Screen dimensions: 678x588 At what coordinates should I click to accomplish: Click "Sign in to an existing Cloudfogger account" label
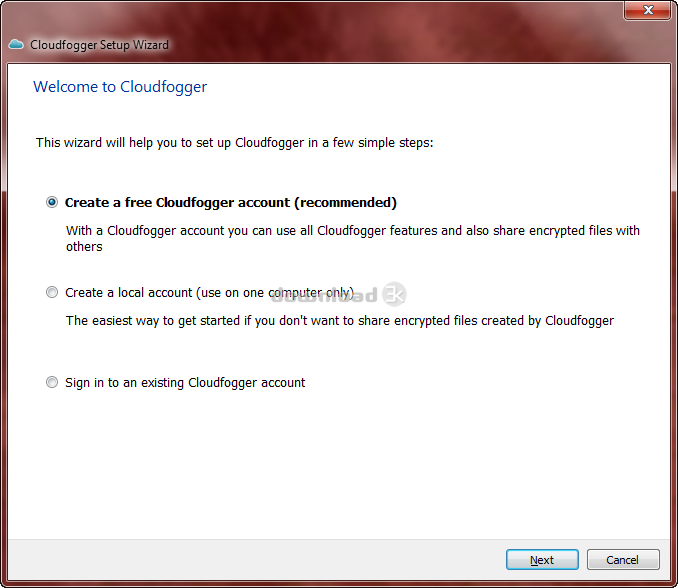pos(185,383)
